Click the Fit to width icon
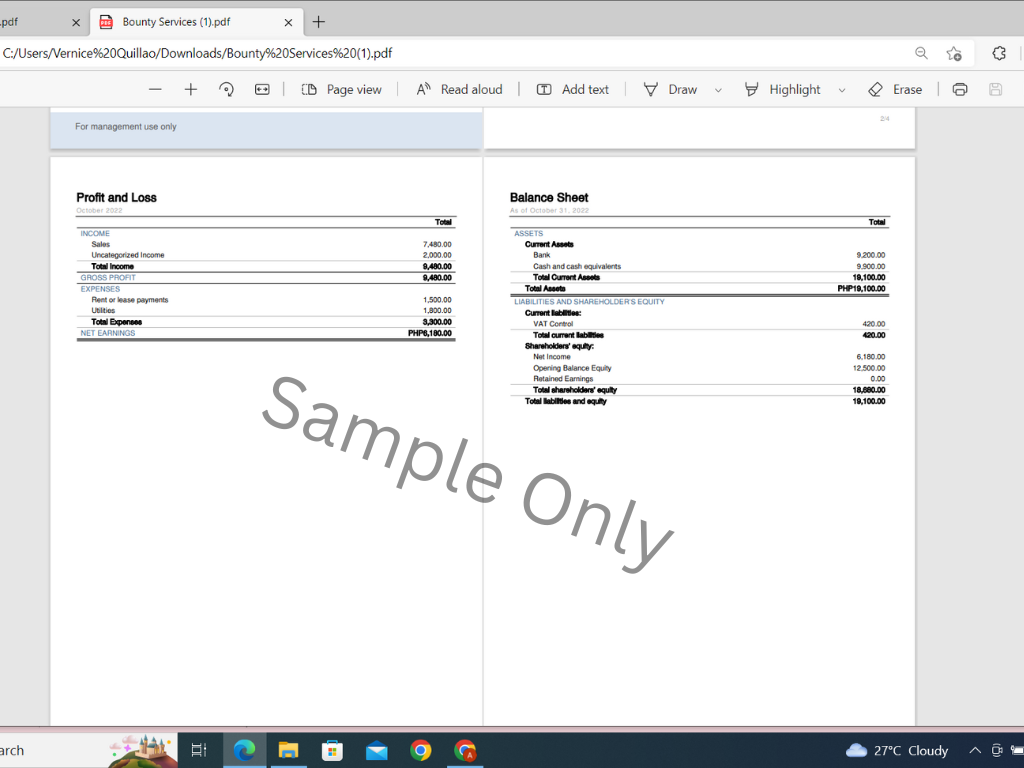Viewport: 1024px width, 768px height. pyautogui.click(x=262, y=89)
